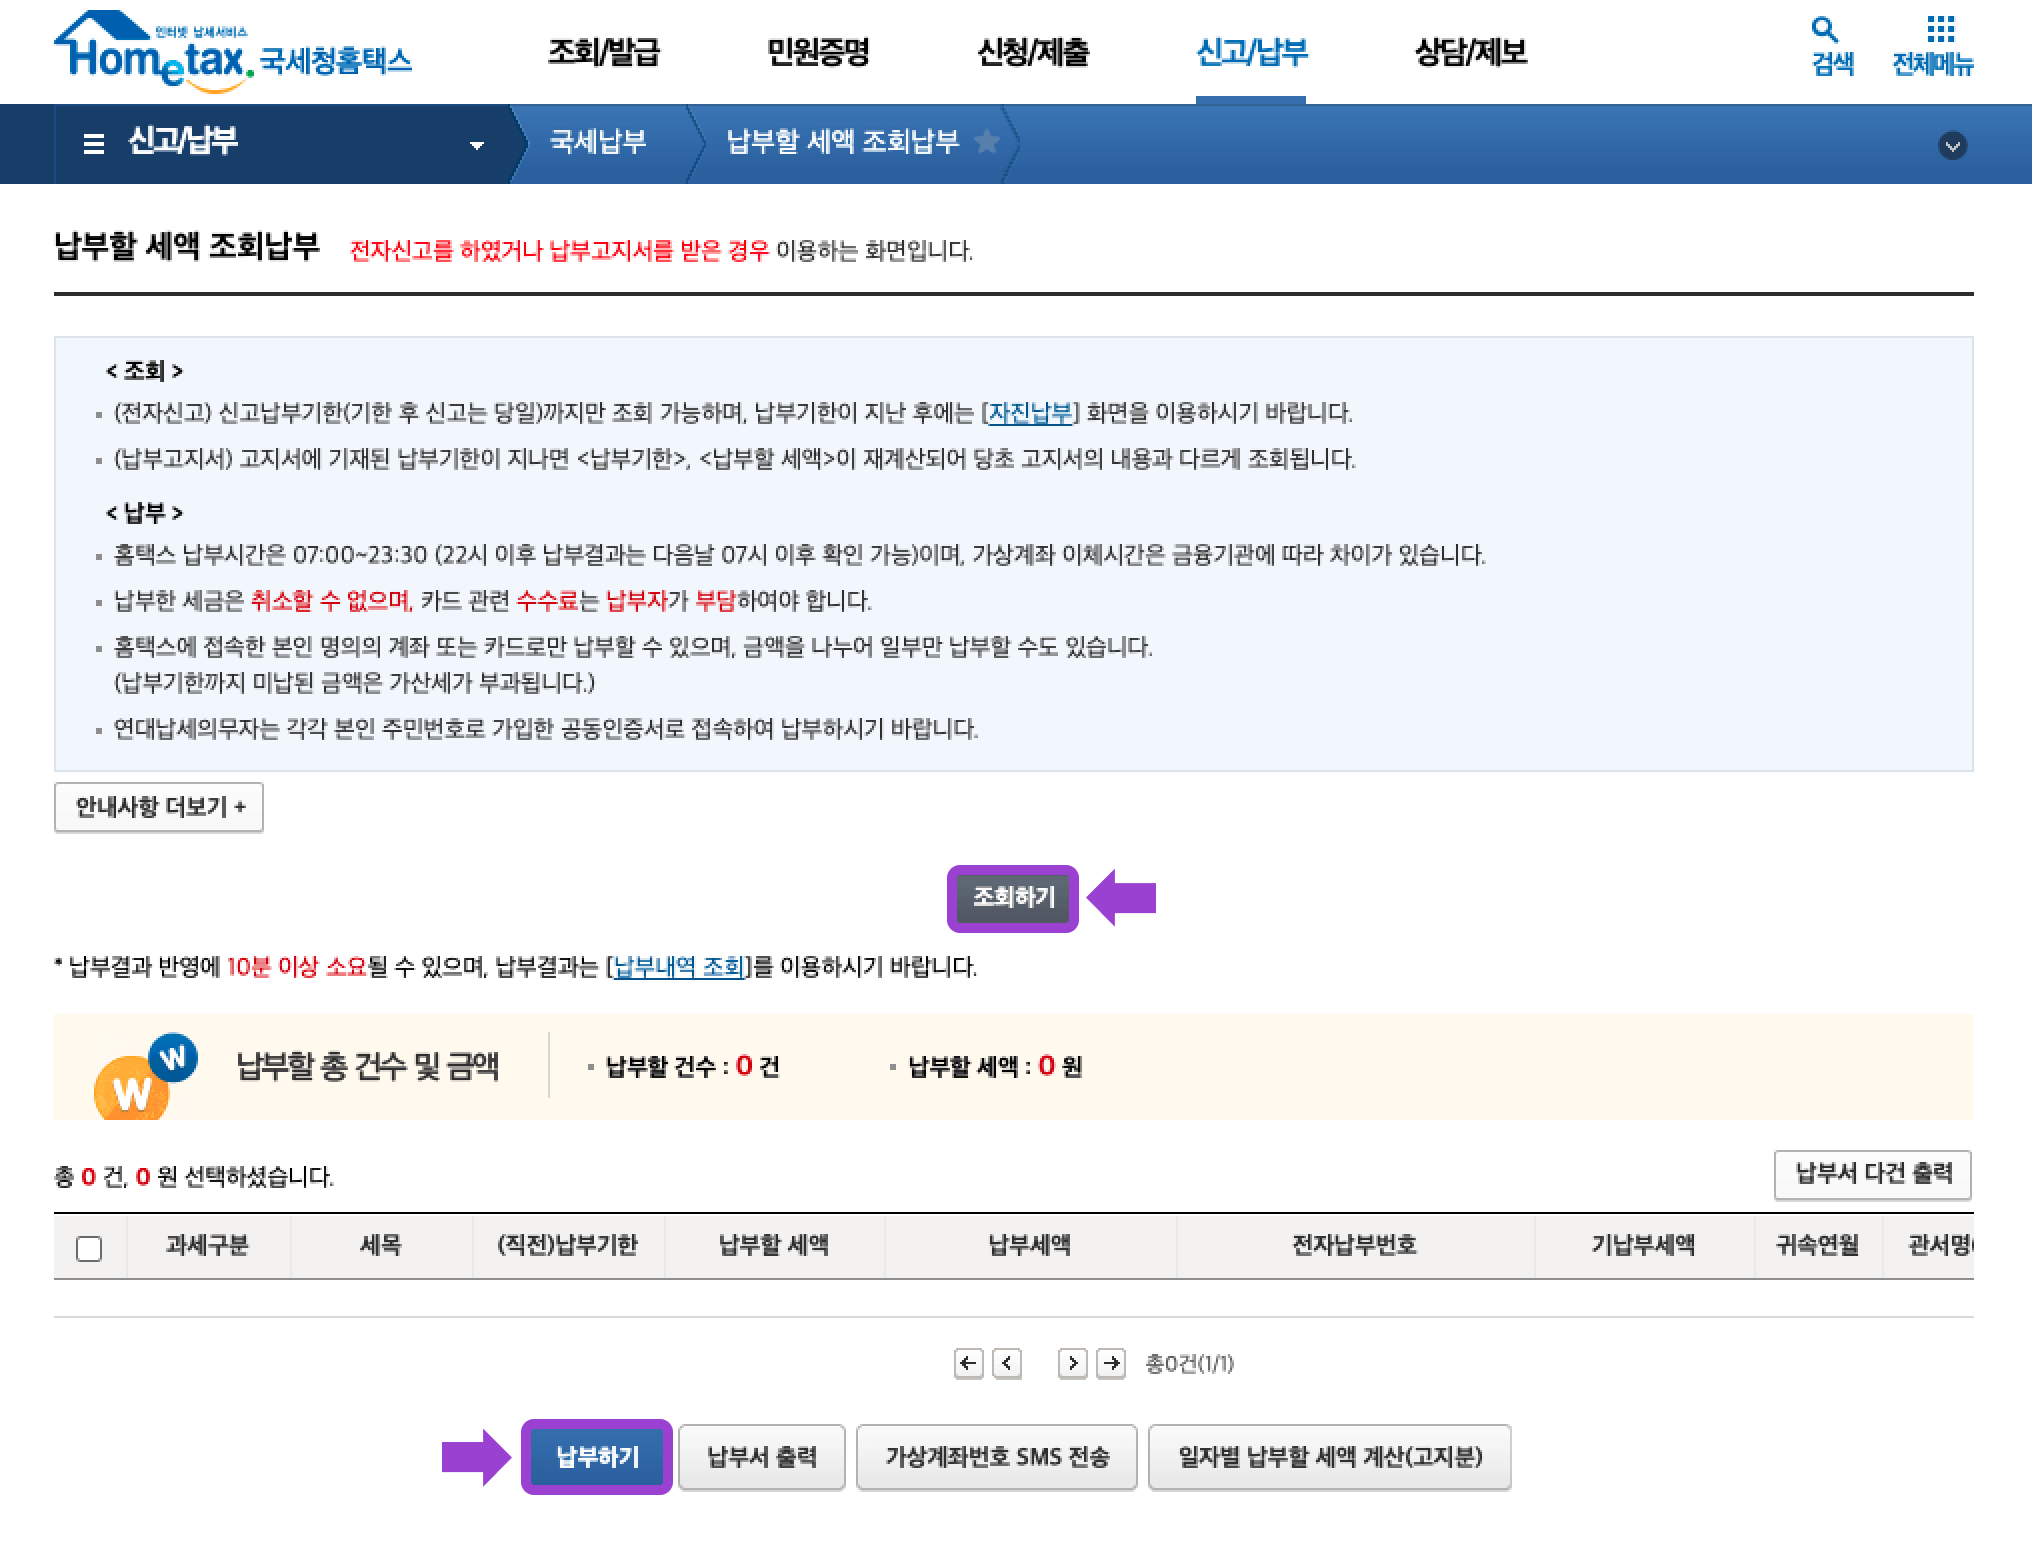Select the 국세납부 breadcrumb item
2032x1566 pixels.
598,142
